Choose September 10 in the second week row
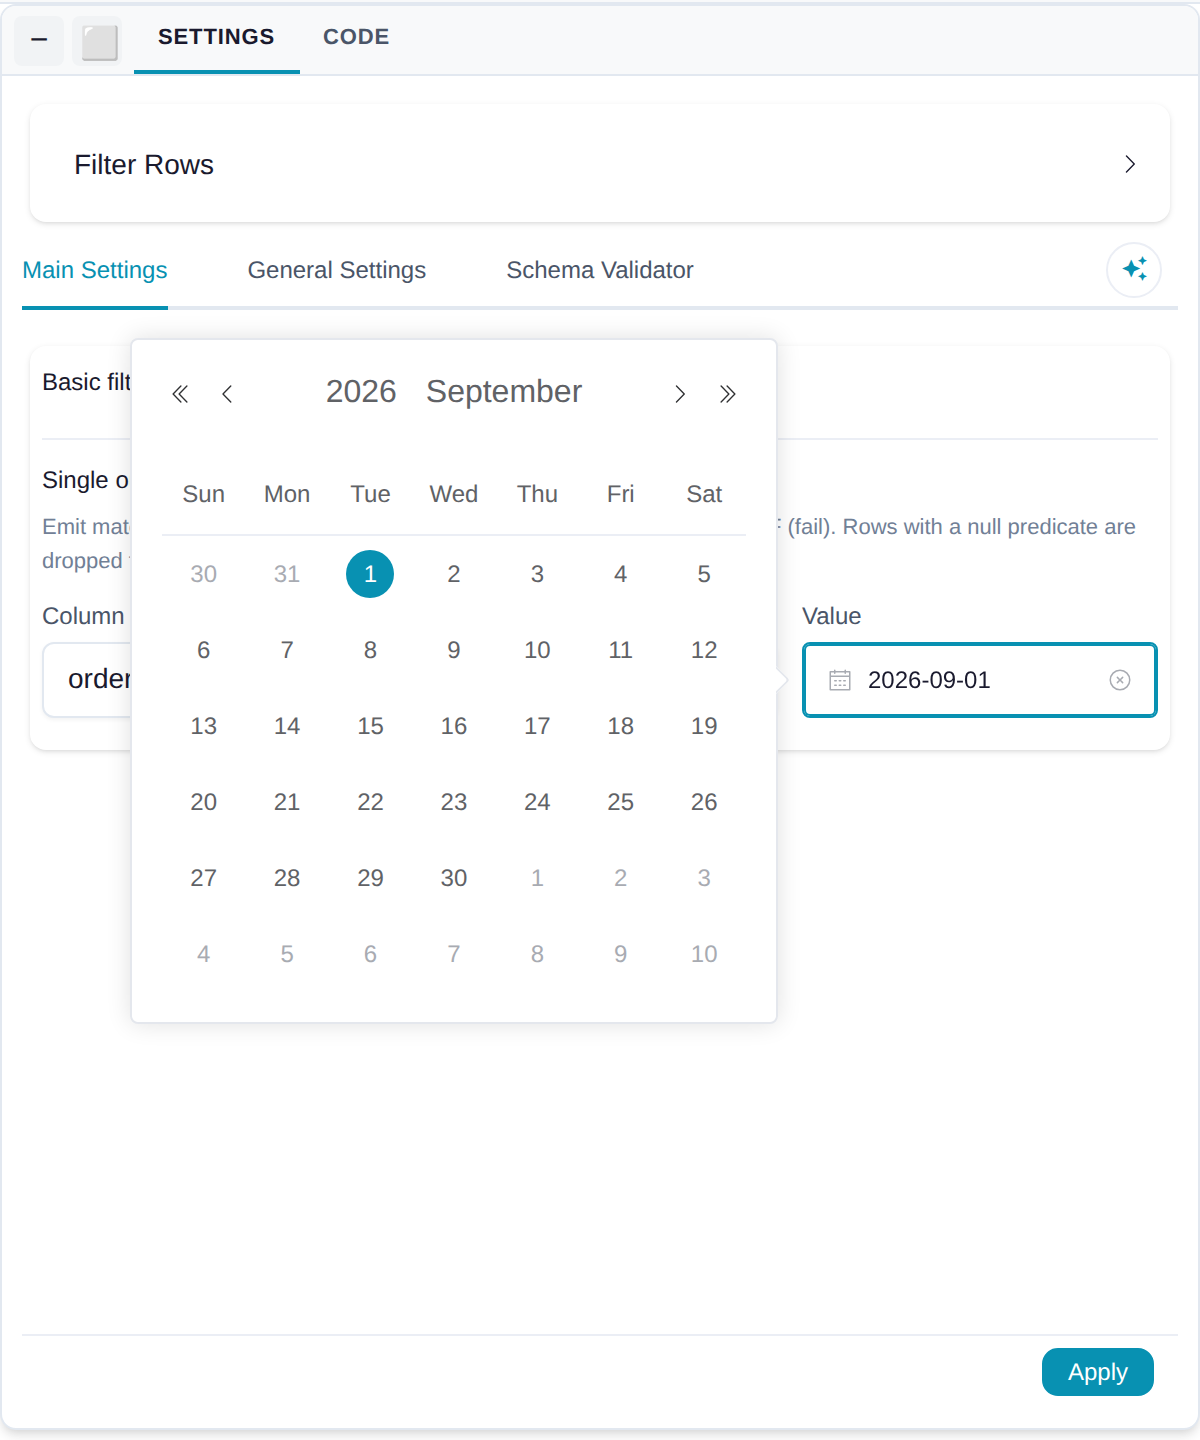Screen dimensions: 1200x1440 537,650
